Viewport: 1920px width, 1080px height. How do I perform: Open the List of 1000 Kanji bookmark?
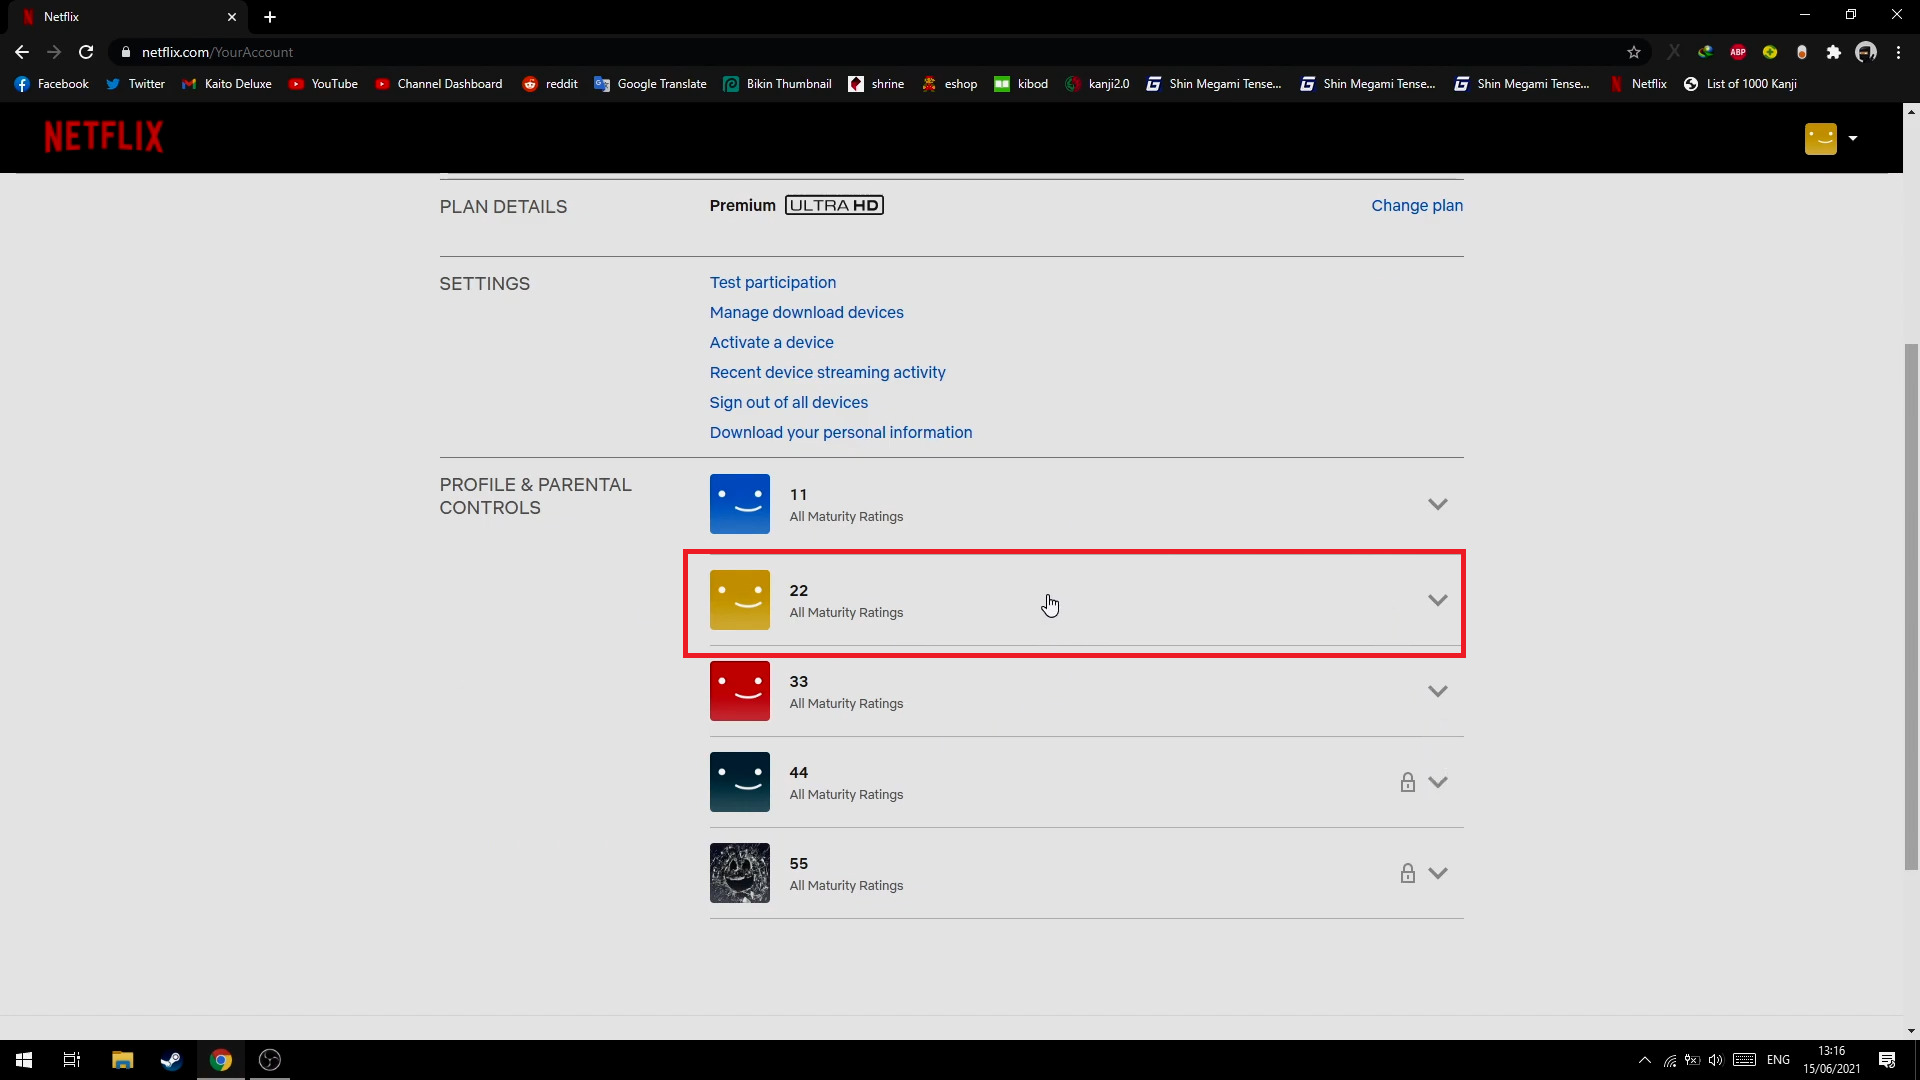point(1740,84)
